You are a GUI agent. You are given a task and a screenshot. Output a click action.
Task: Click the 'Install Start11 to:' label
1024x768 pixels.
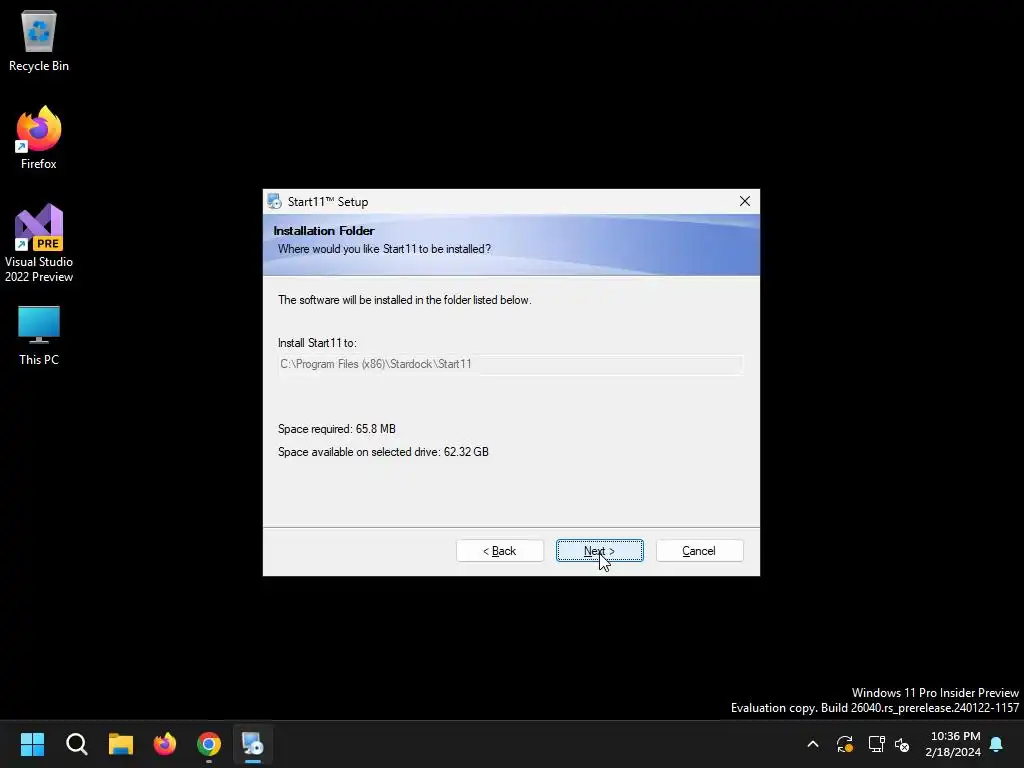317,343
